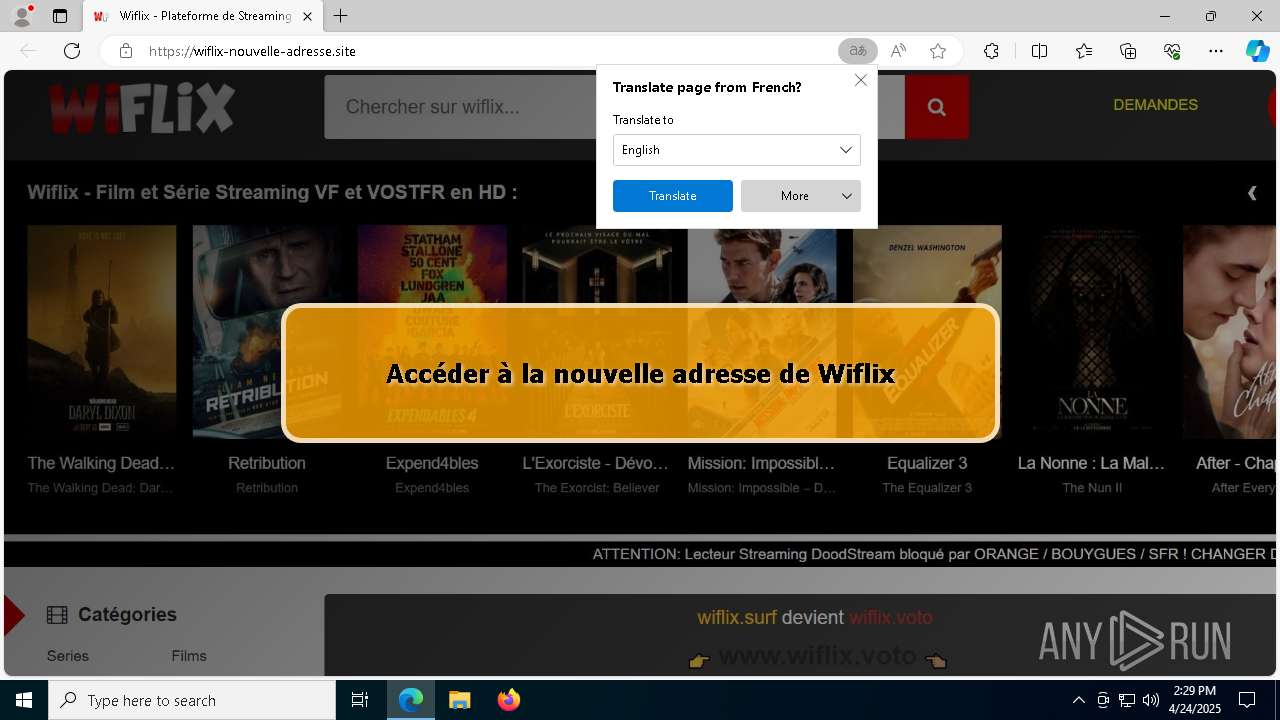Enable split screen view
Image resolution: width=1280 pixels, height=720 pixels.
(1039, 51)
